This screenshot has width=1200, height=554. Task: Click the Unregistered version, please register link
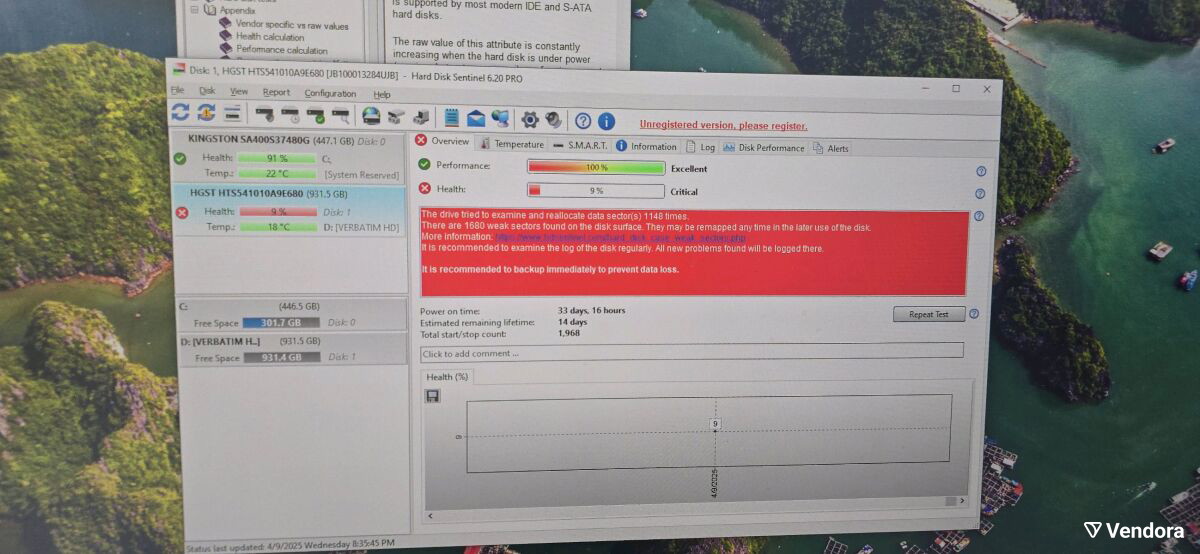(723, 126)
